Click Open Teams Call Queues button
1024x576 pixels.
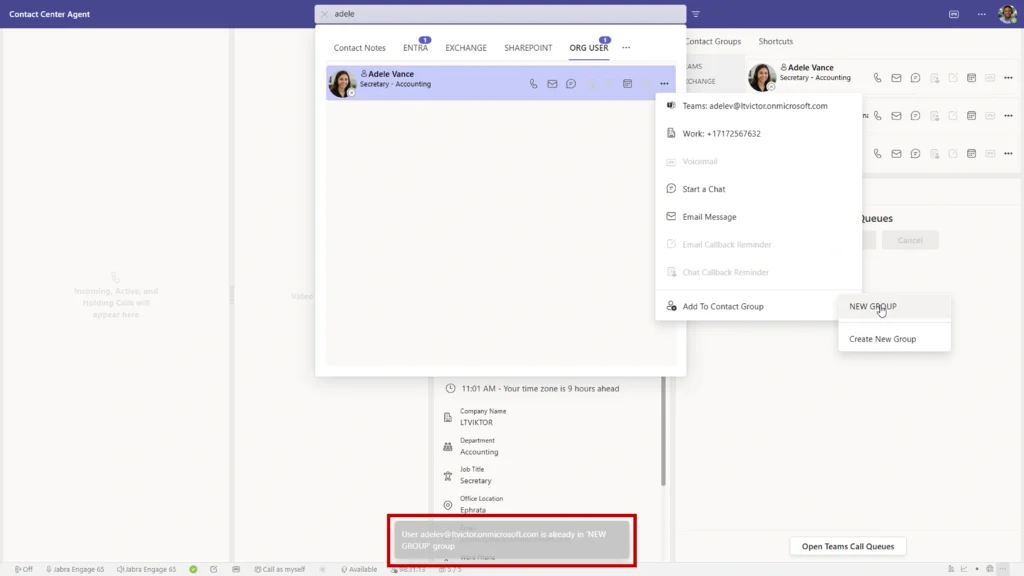pyautogui.click(x=848, y=547)
